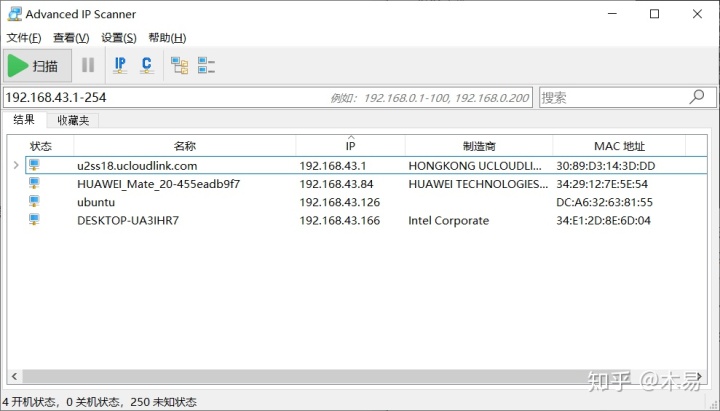Image resolution: width=720 pixels, height=411 pixels.
Task: Click manufacturer HUAWEI TECHNOLOGIES...
Action: coord(478,184)
